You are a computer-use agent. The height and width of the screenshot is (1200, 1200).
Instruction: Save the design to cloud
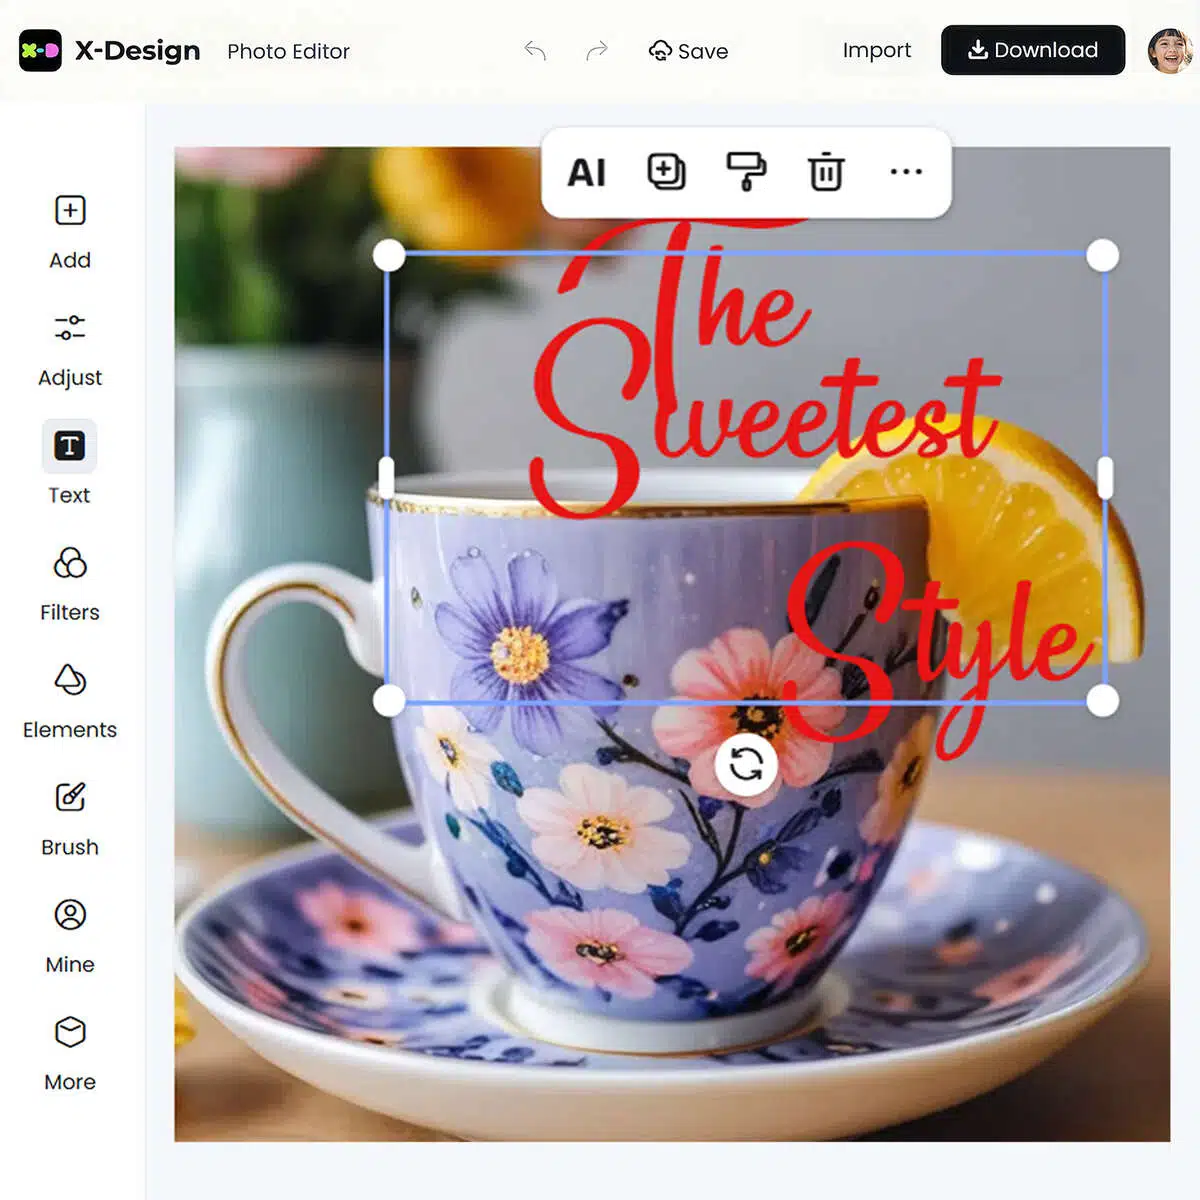pos(689,51)
